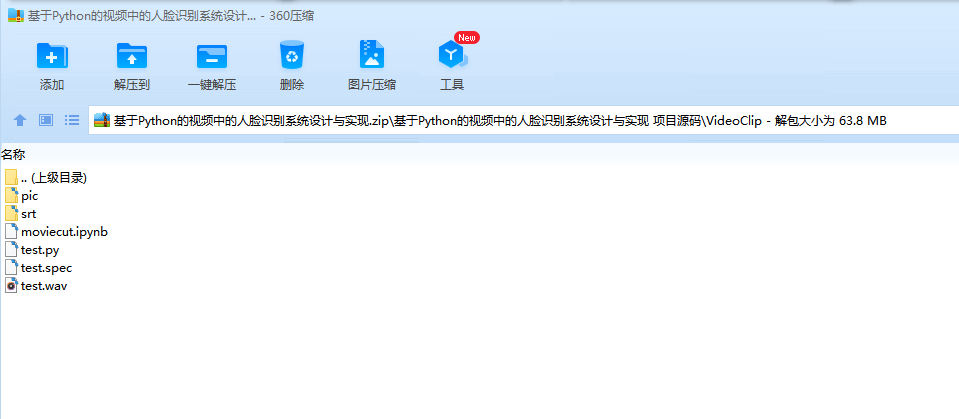Click the 添加 (Add) toolbar icon

tap(52, 56)
